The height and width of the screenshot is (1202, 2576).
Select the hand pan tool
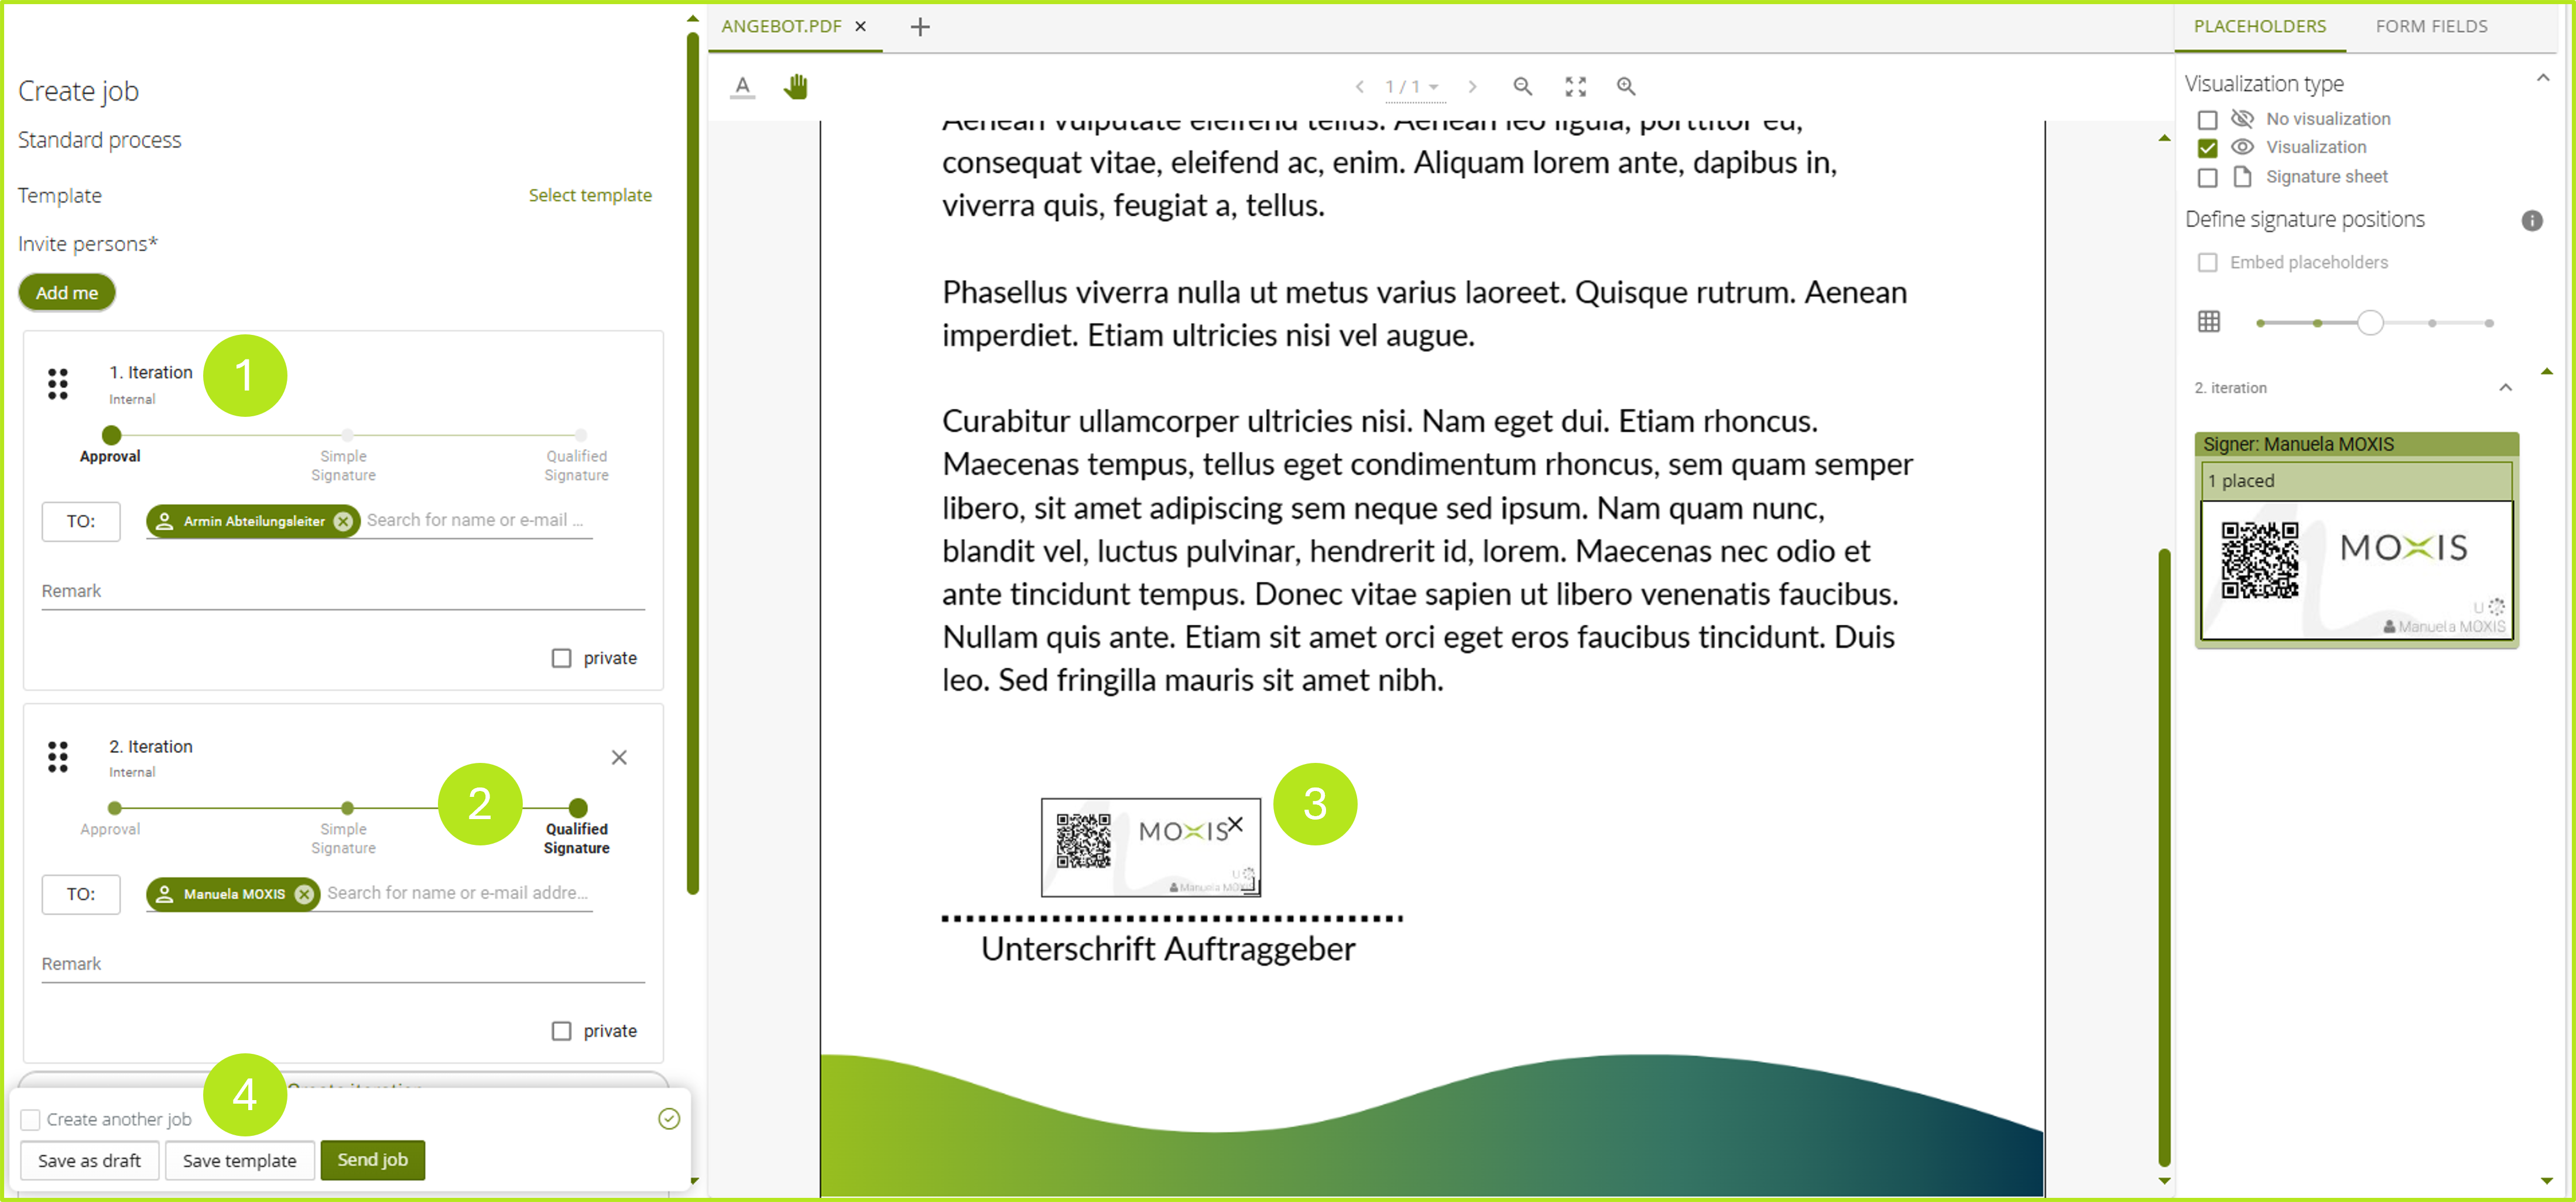[x=795, y=87]
